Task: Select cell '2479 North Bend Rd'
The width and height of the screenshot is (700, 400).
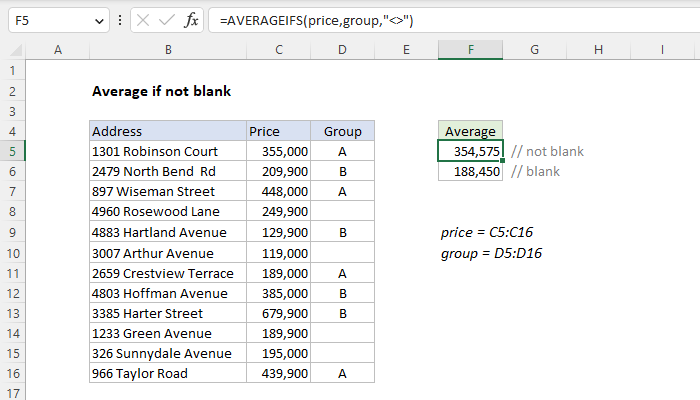Action: click(168, 171)
